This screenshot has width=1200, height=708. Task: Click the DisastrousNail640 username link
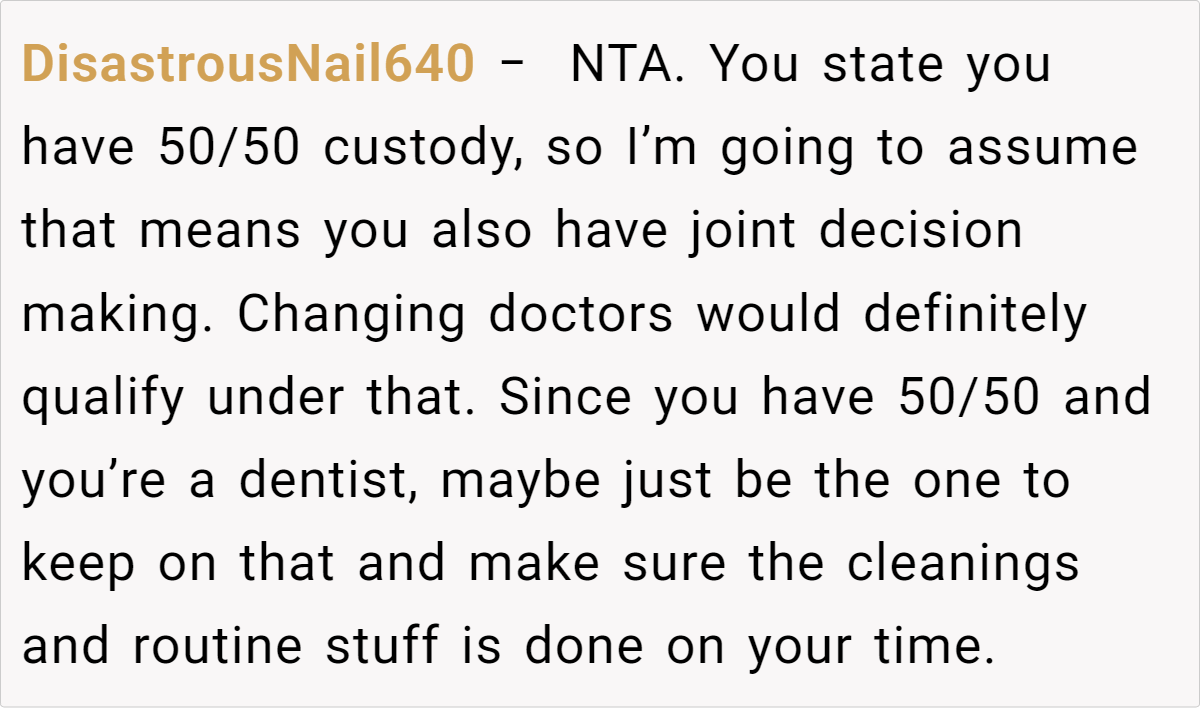click(248, 66)
